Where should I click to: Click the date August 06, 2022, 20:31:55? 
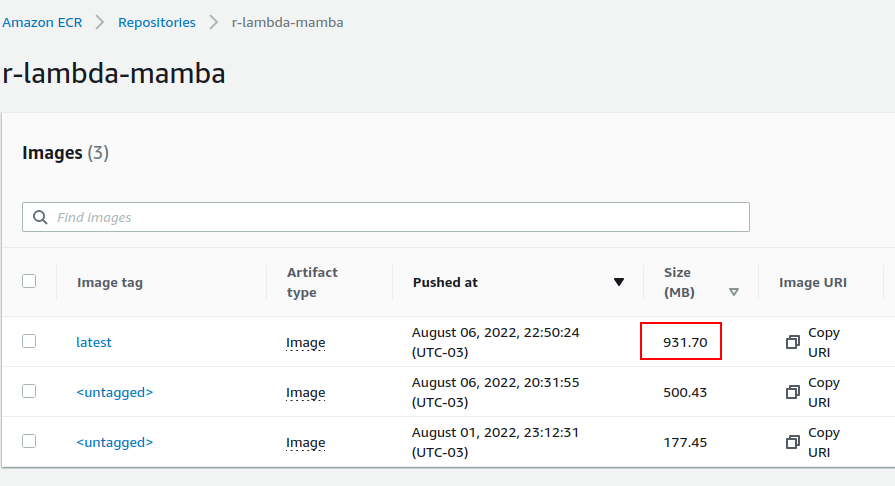tap(495, 392)
